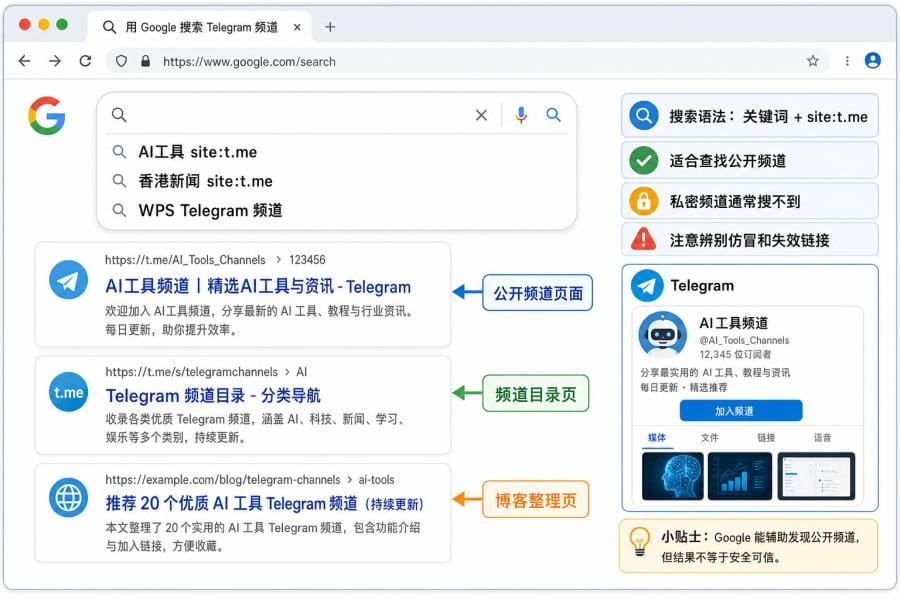Click the green checkmark icon beside 适合查找公开频道

(x=643, y=161)
